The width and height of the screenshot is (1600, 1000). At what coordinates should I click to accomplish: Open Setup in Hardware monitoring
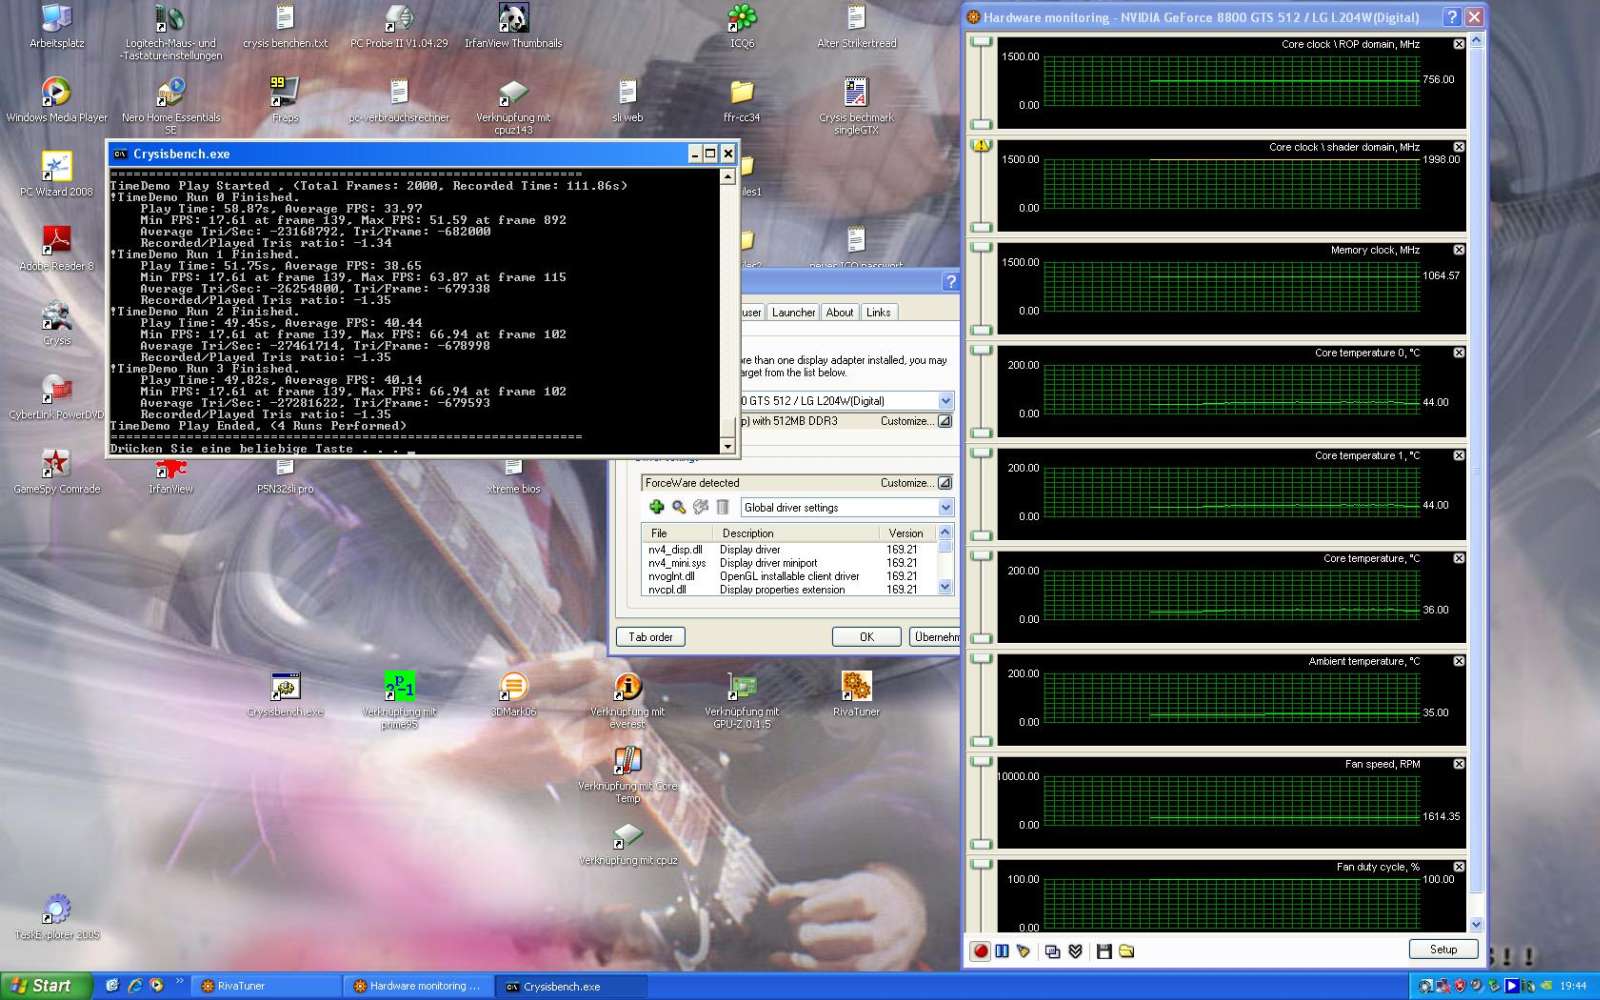(1443, 949)
